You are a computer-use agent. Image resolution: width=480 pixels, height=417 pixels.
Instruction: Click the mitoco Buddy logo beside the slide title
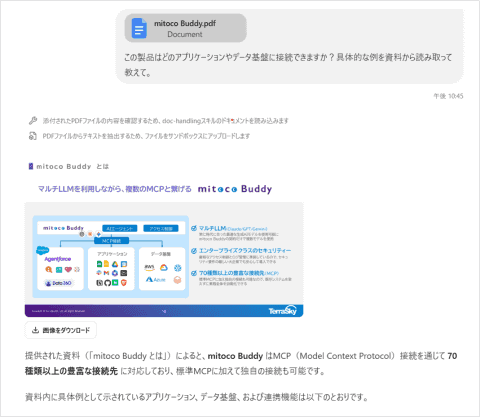235,189
